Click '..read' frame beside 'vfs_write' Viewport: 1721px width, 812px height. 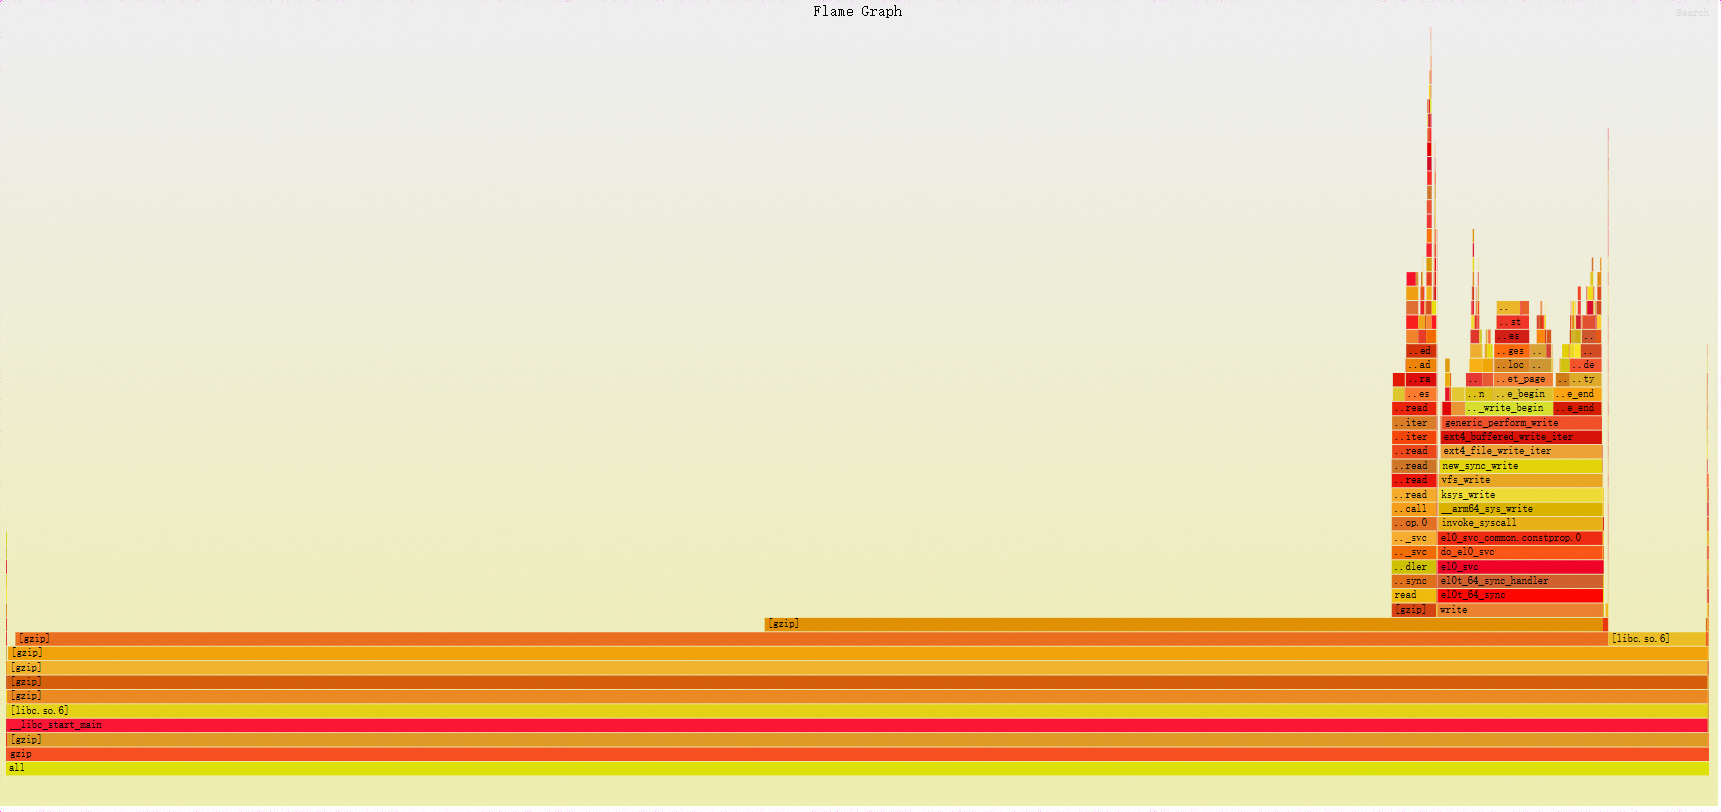[1414, 480]
